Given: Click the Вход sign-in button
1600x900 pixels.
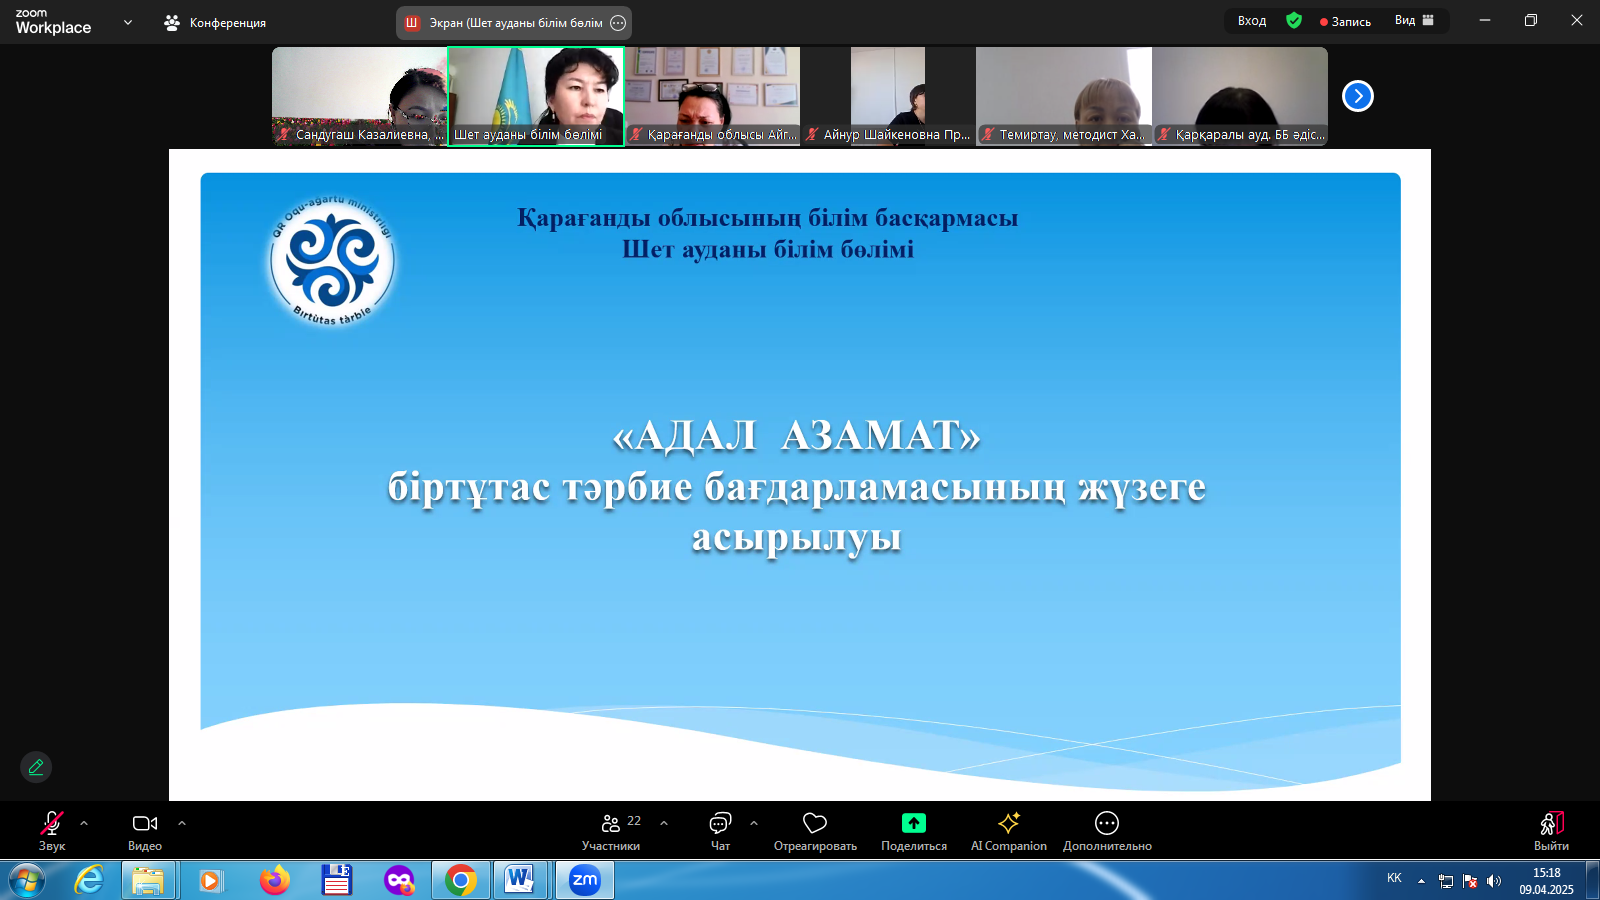Looking at the screenshot, I should (x=1251, y=21).
